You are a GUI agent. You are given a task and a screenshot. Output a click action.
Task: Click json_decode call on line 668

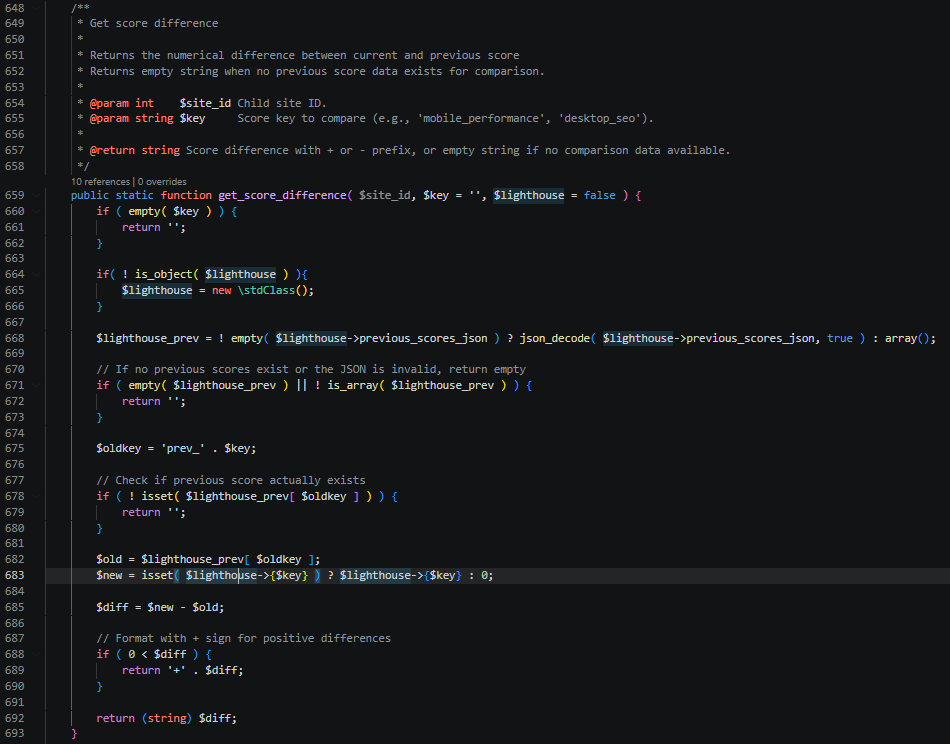[x=554, y=338]
